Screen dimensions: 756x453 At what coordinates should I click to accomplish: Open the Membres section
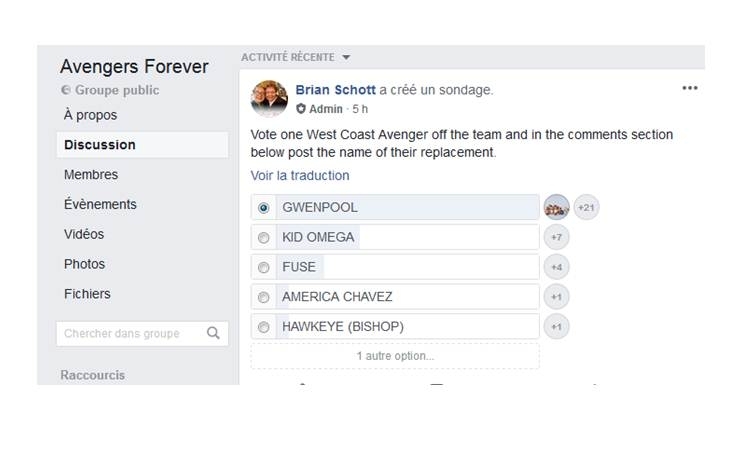[x=91, y=174]
